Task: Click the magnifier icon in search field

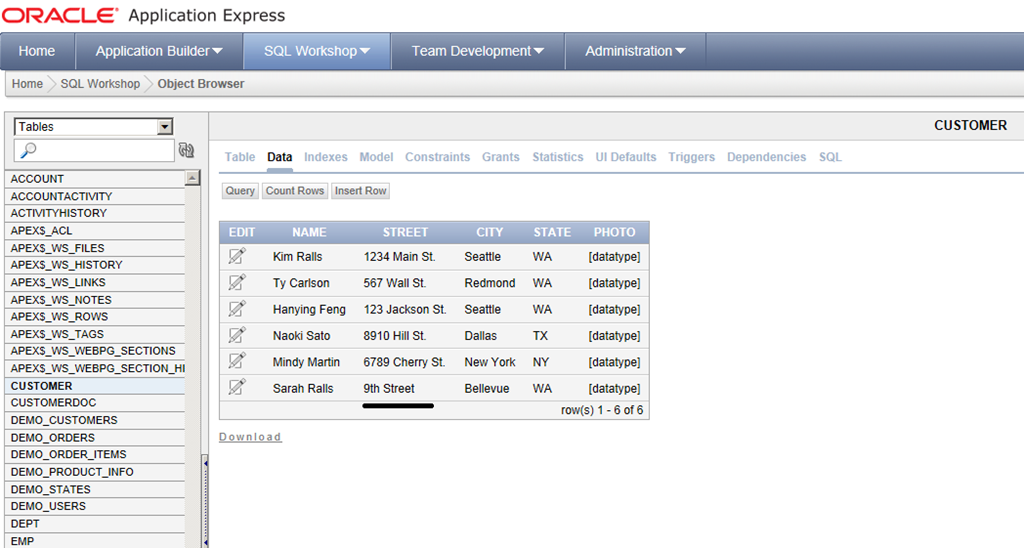Action: coord(28,150)
